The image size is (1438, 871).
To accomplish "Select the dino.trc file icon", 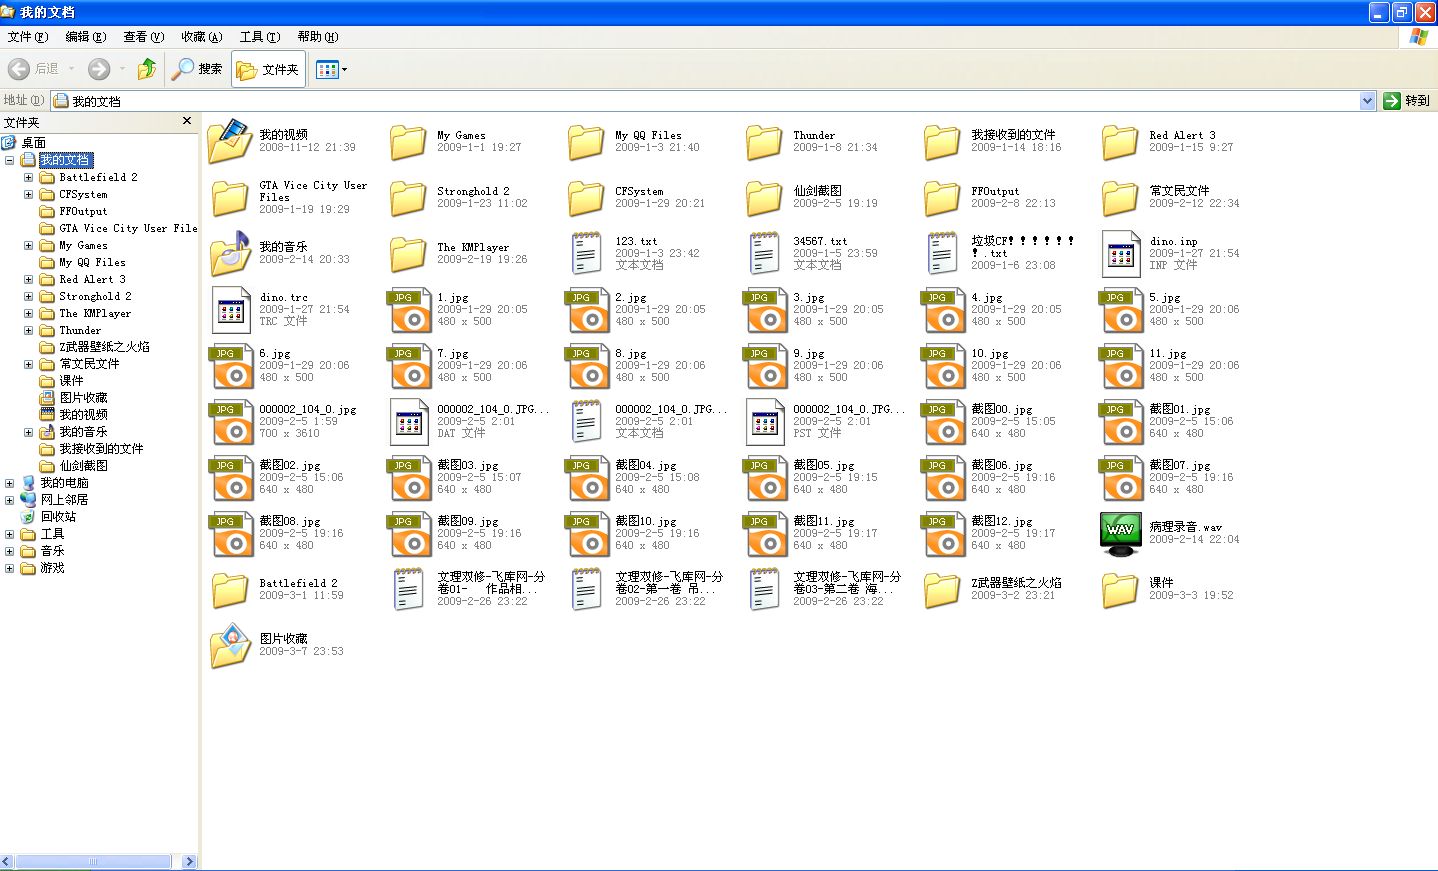I will pyautogui.click(x=230, y=309).
